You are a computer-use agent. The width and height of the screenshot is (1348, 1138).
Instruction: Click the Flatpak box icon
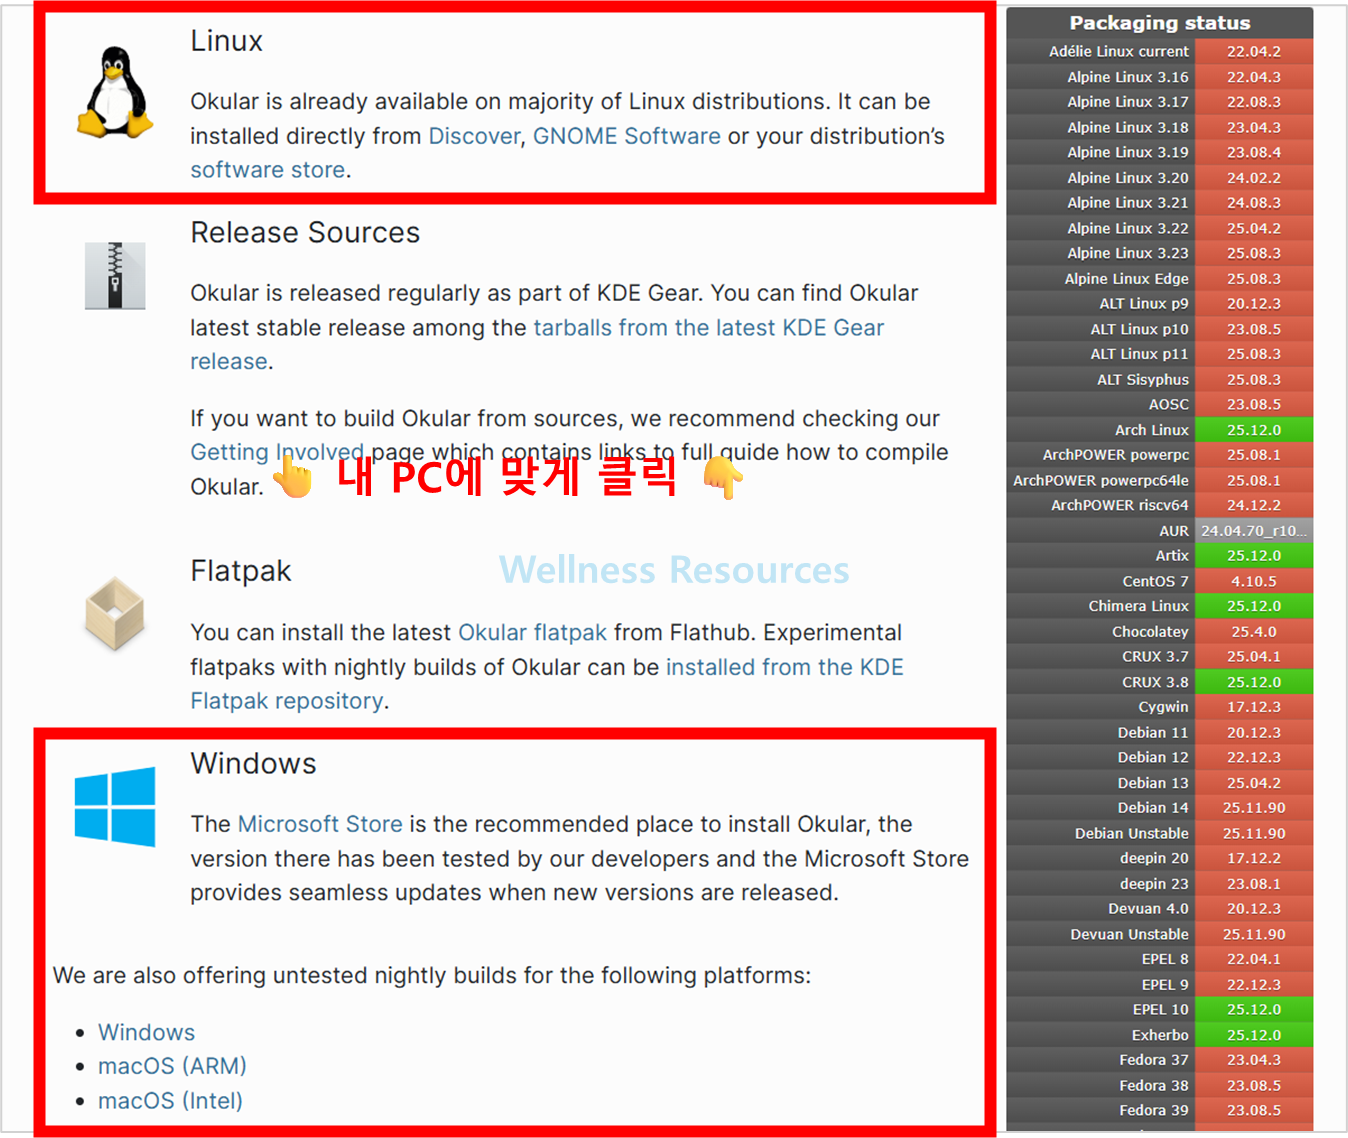(115, 613)
